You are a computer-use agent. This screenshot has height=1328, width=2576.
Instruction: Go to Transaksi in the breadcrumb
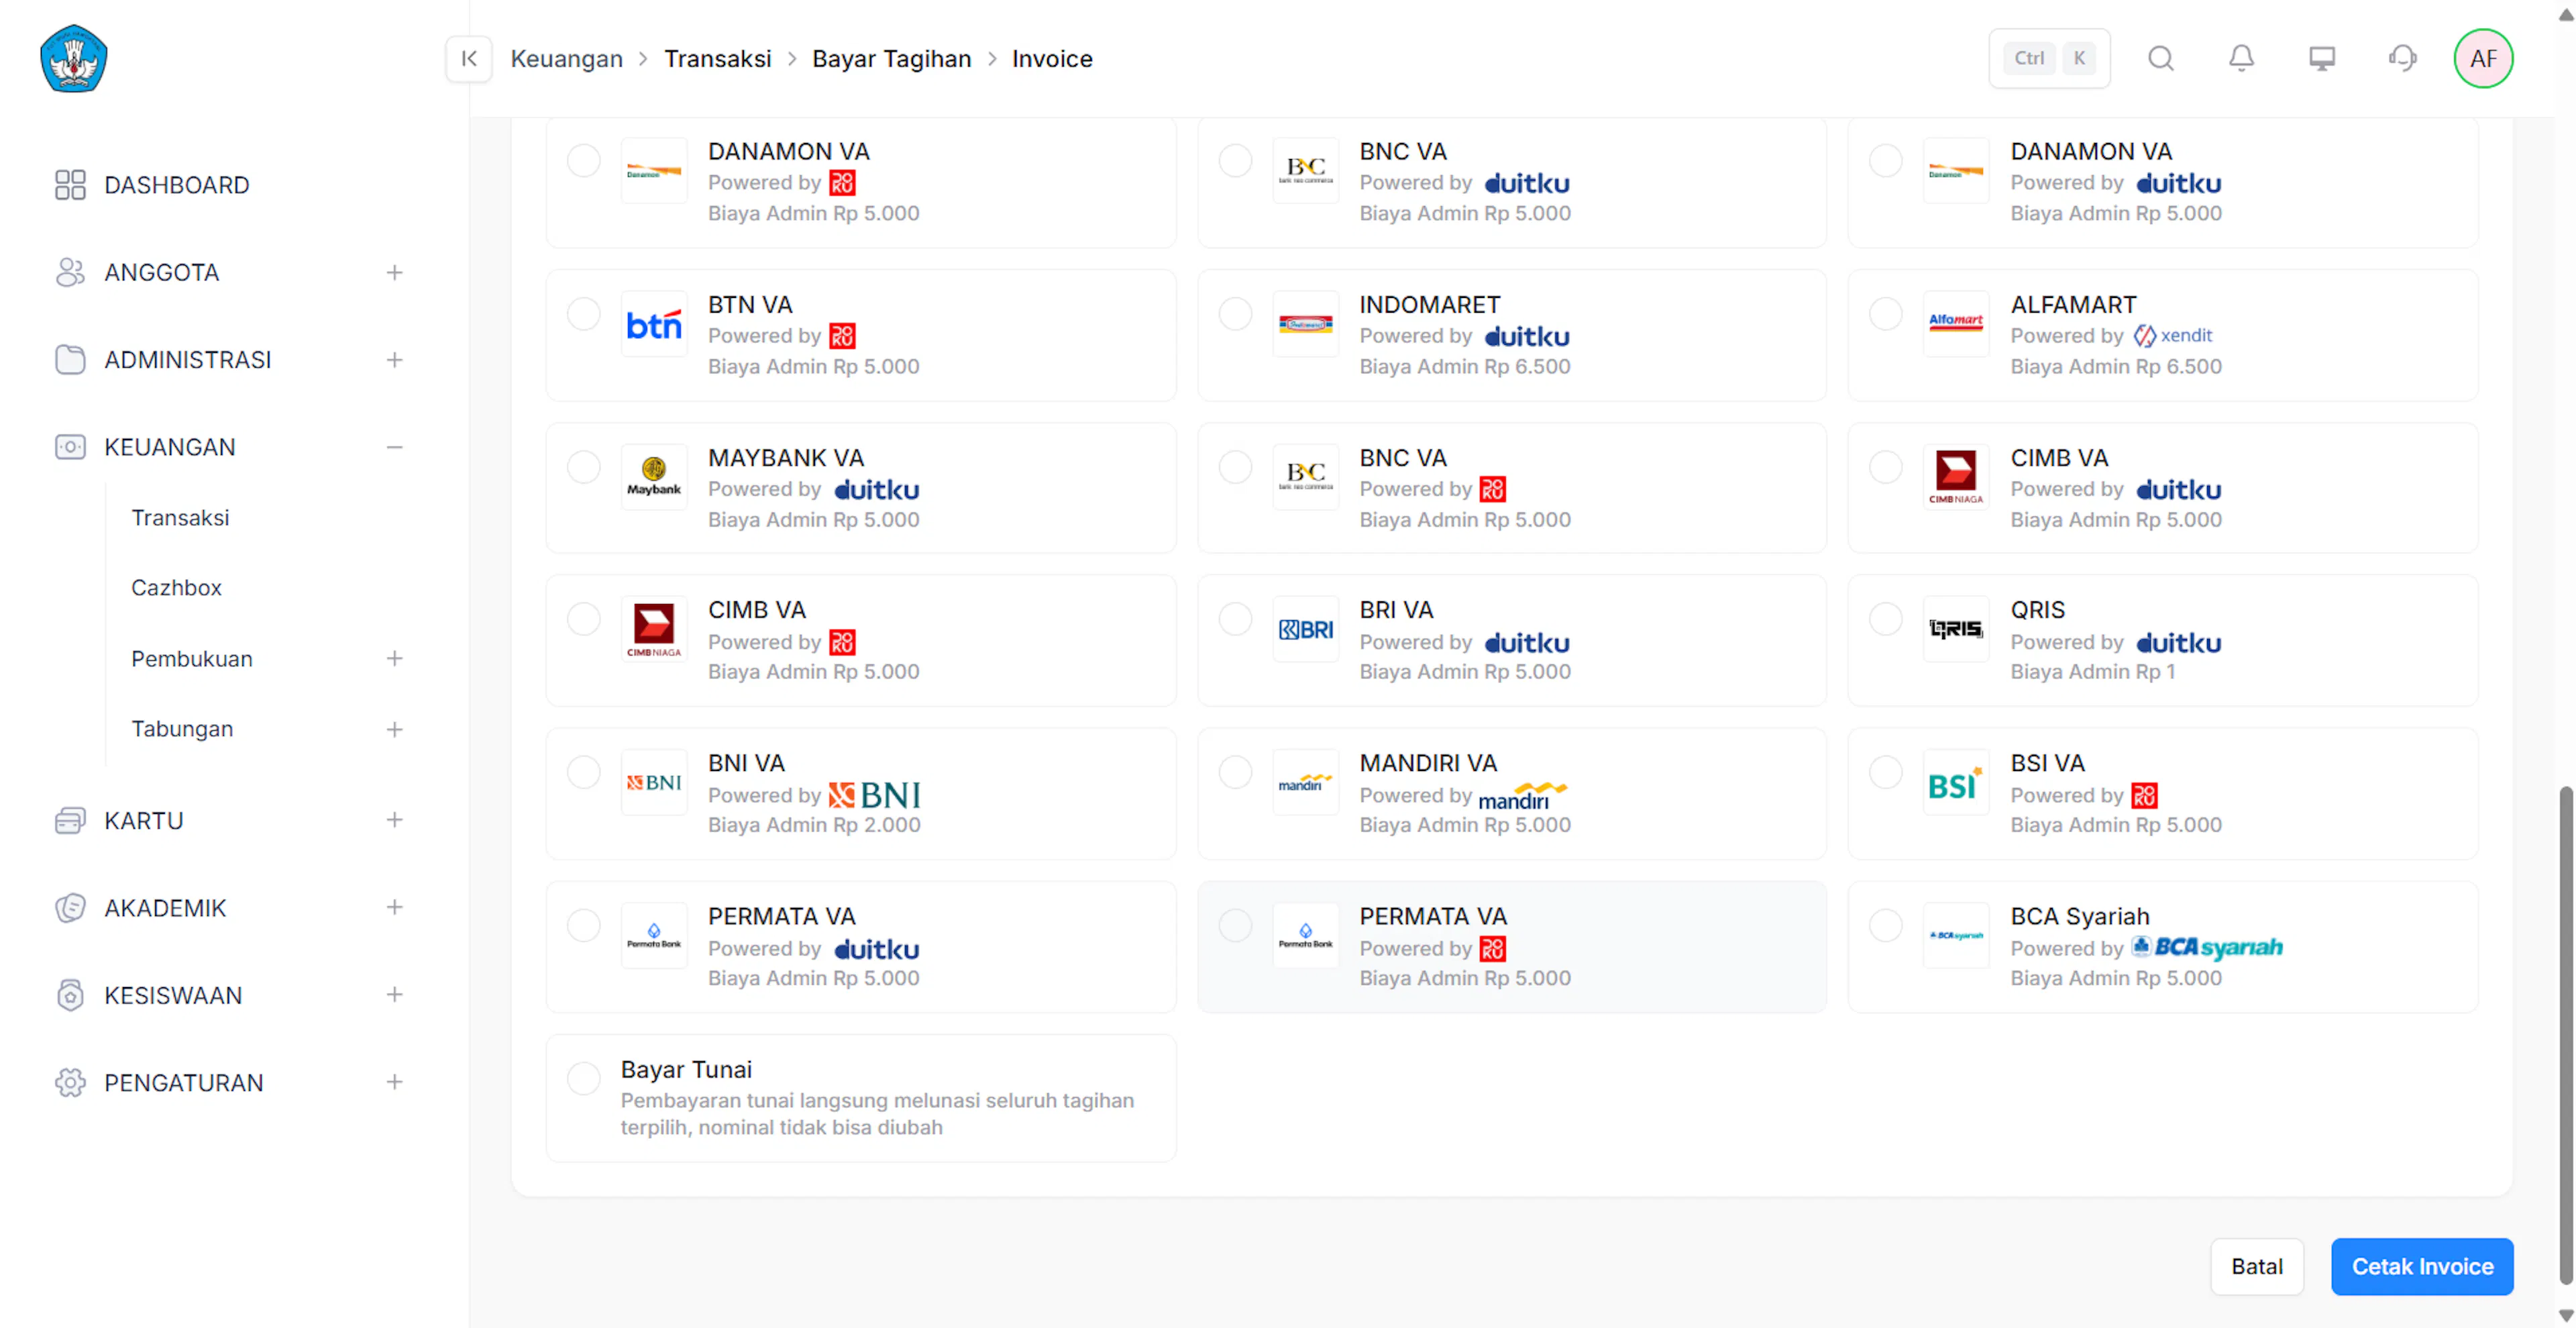(718, 59)
